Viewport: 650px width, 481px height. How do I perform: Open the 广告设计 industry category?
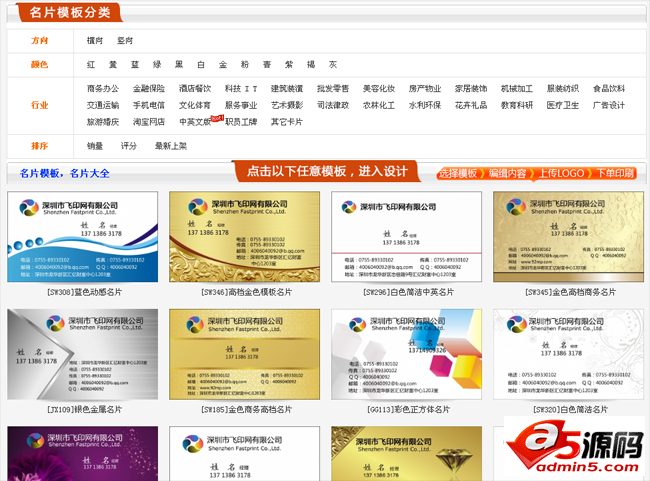coord(609,105)
